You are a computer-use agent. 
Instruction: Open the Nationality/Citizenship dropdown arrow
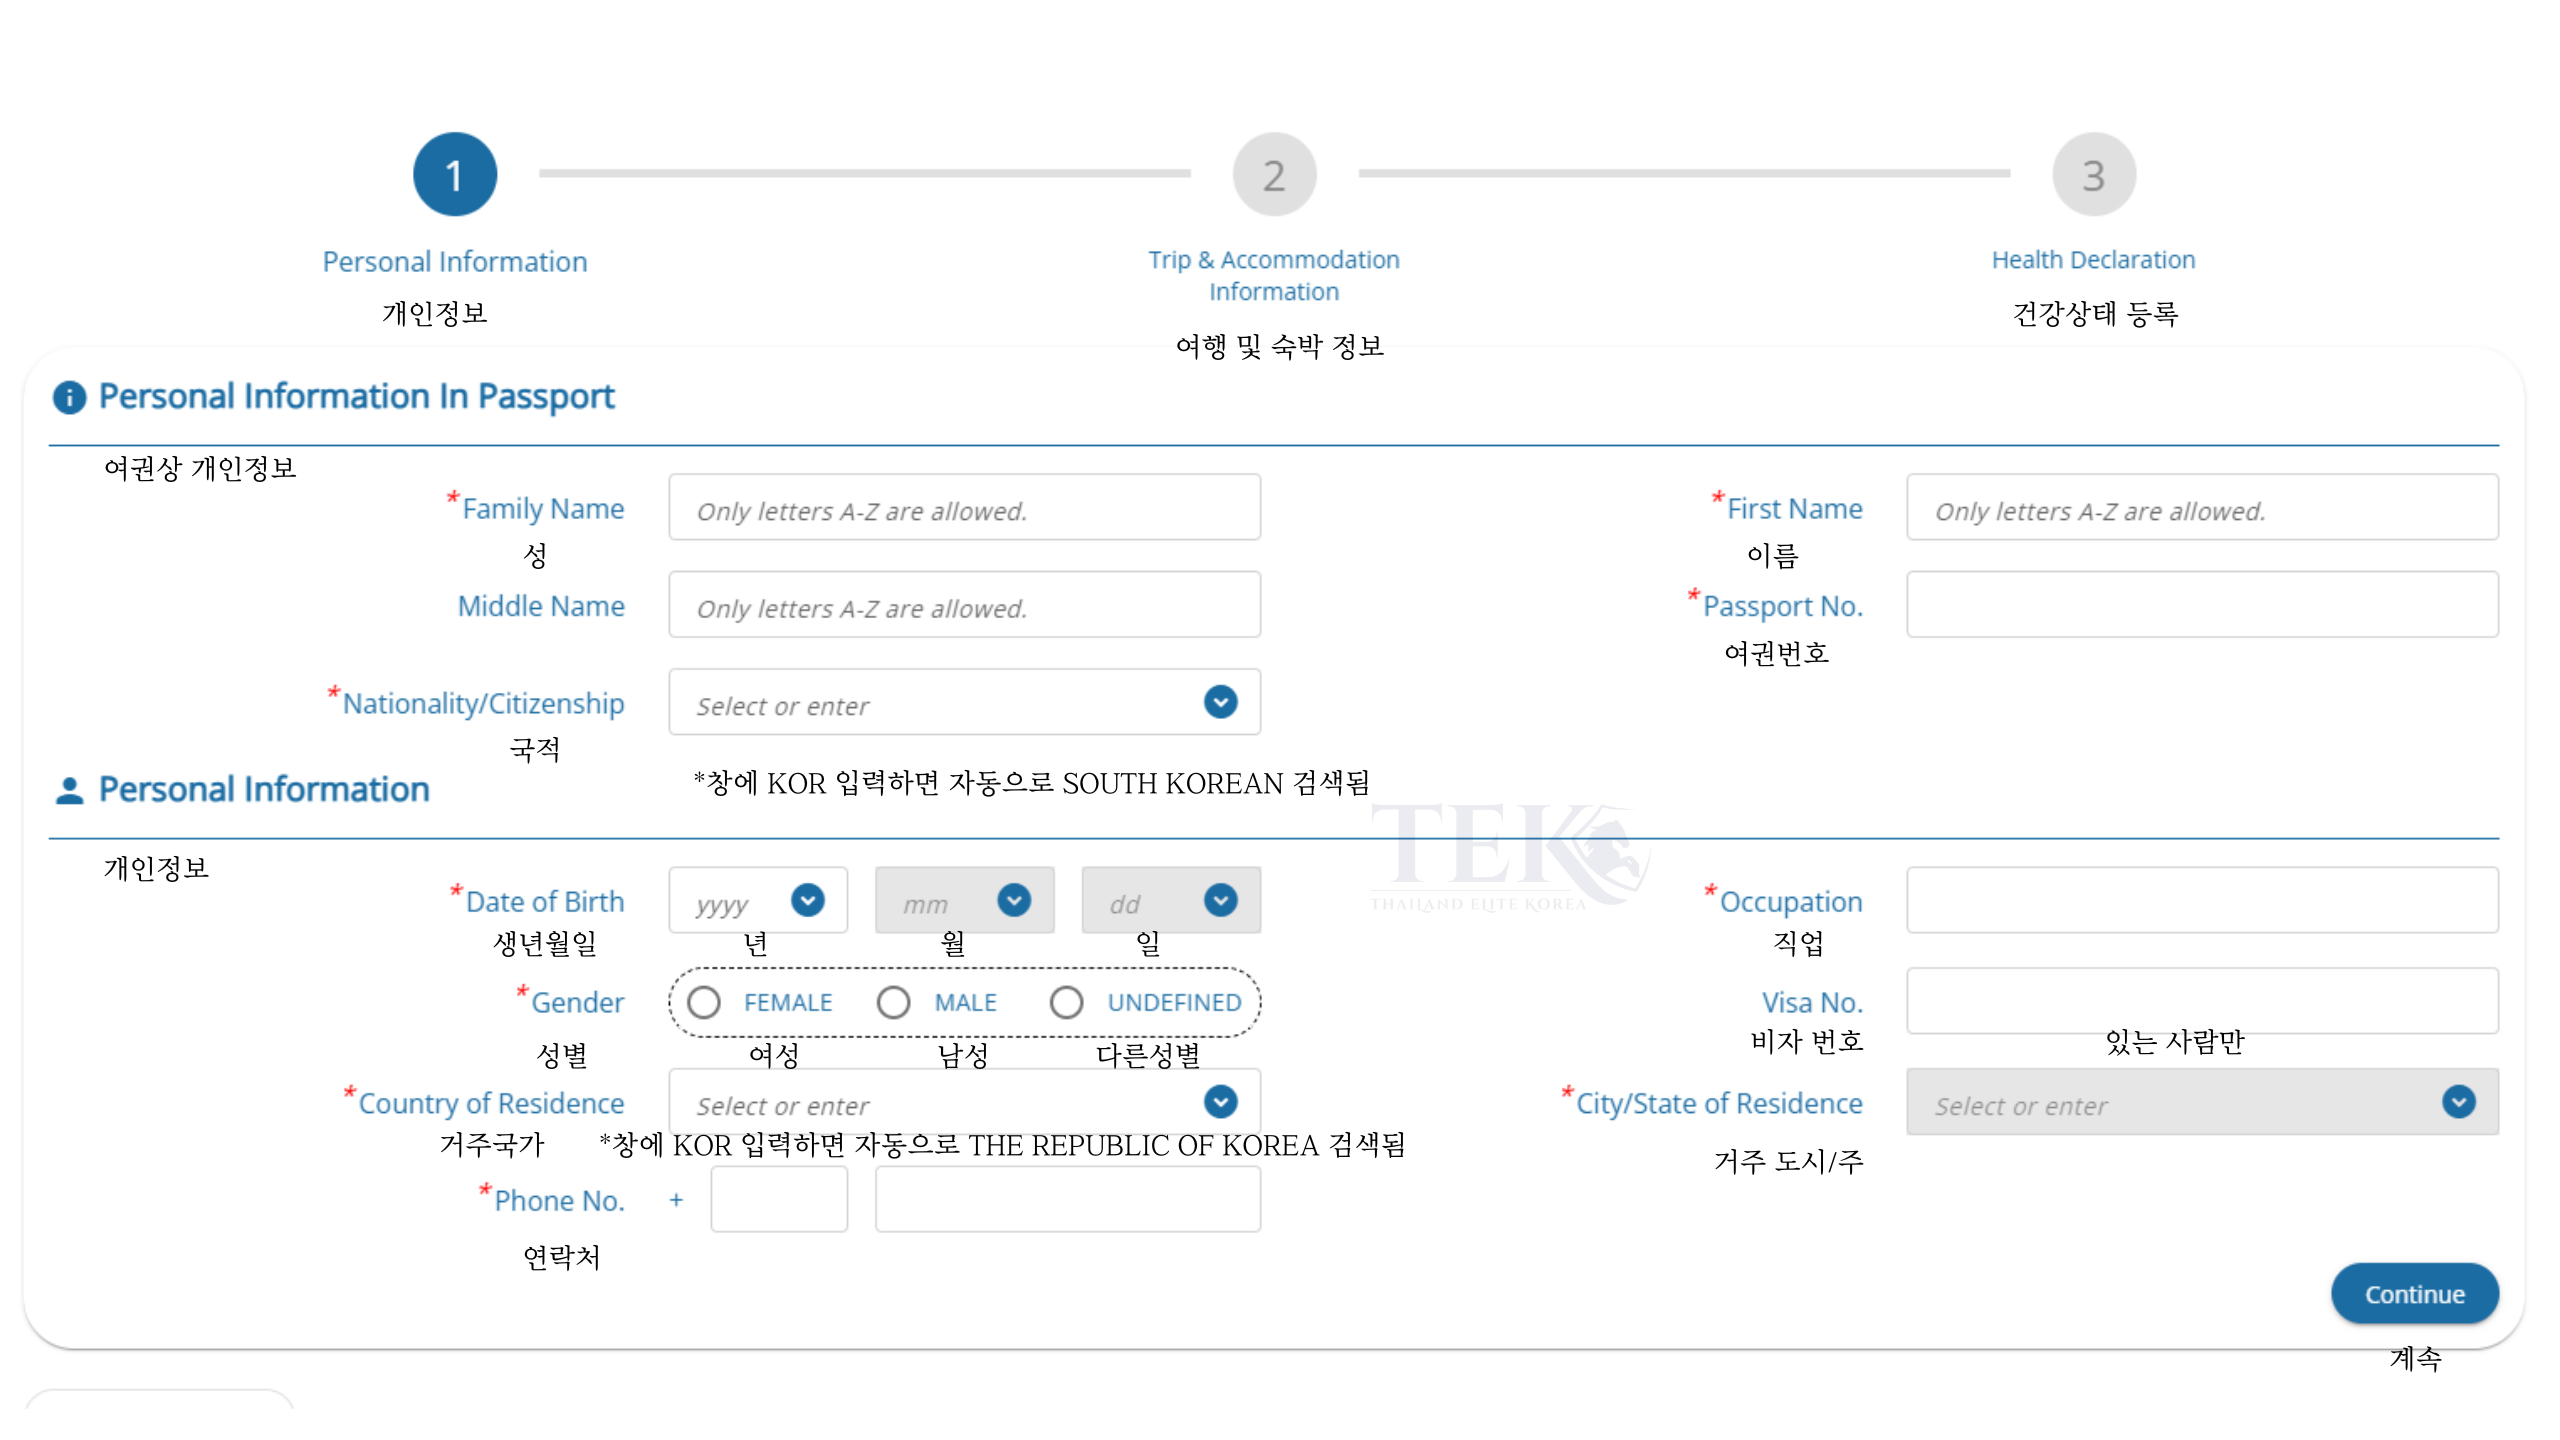click(1220, 702)
